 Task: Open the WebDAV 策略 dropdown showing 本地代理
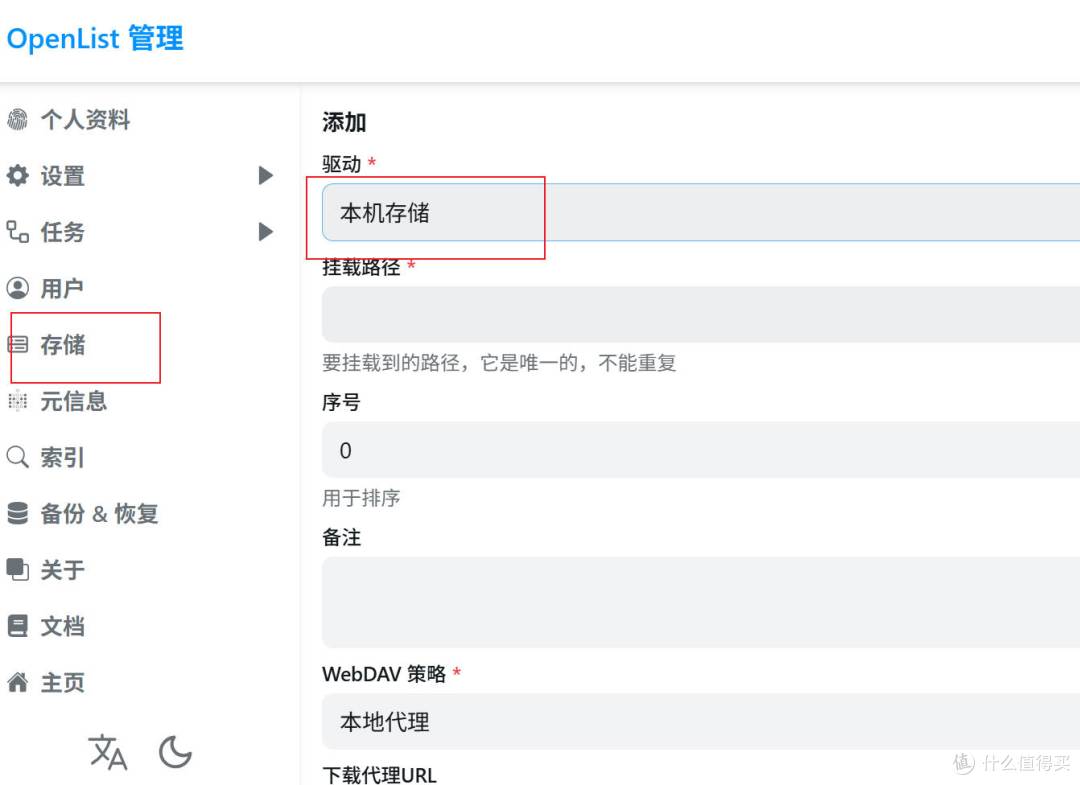tap(600, 722)
